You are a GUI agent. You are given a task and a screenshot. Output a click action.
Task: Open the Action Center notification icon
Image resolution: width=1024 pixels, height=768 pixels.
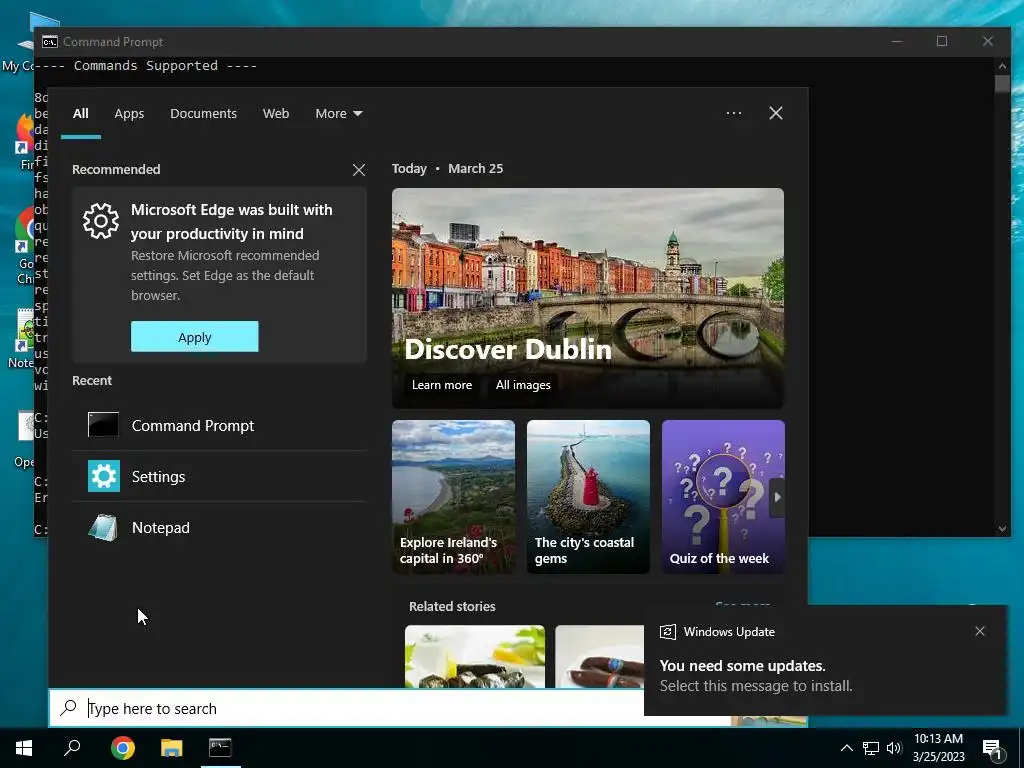coord(992,750)
